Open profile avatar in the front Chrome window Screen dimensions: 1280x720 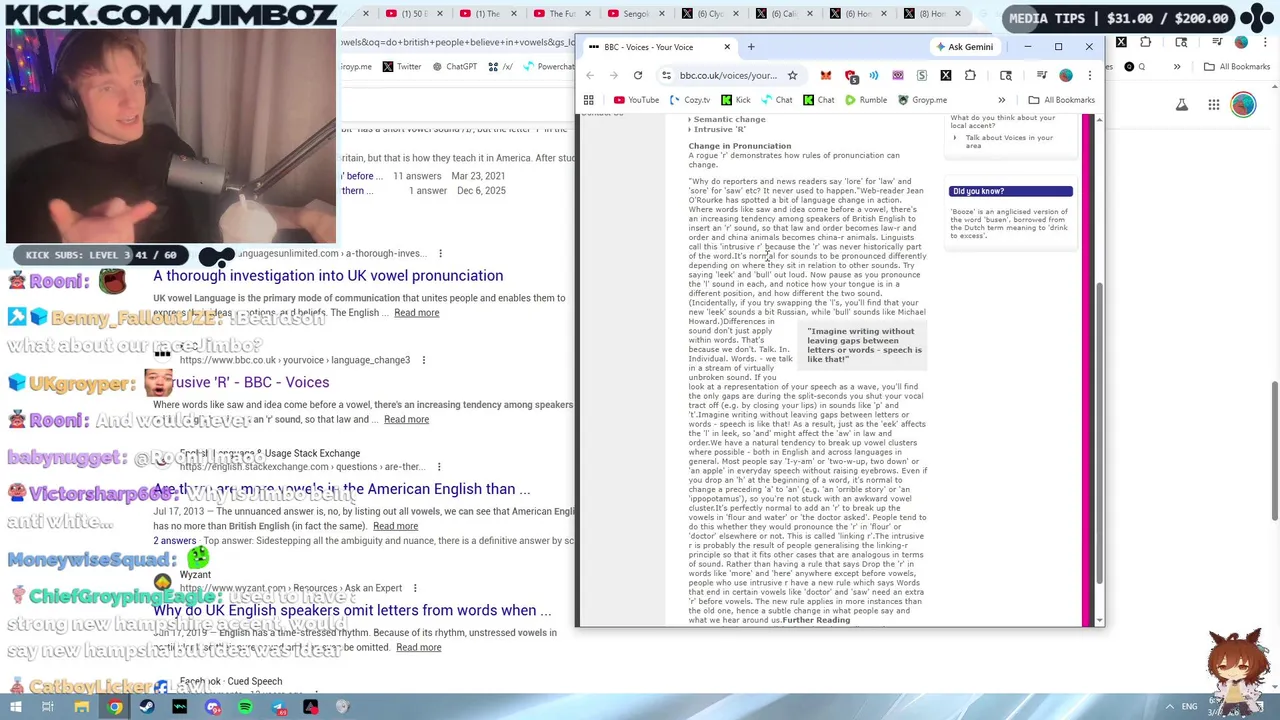click(1066, 75)
